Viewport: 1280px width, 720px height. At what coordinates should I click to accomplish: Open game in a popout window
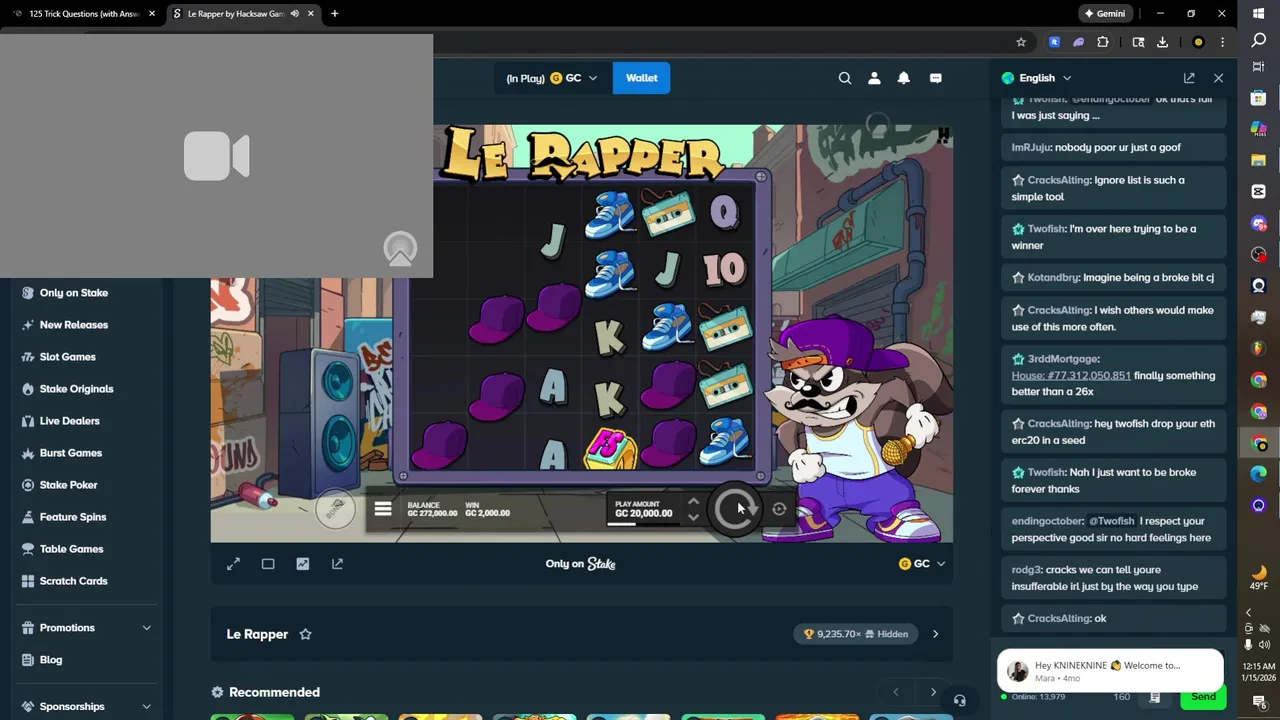click(337, 564)
